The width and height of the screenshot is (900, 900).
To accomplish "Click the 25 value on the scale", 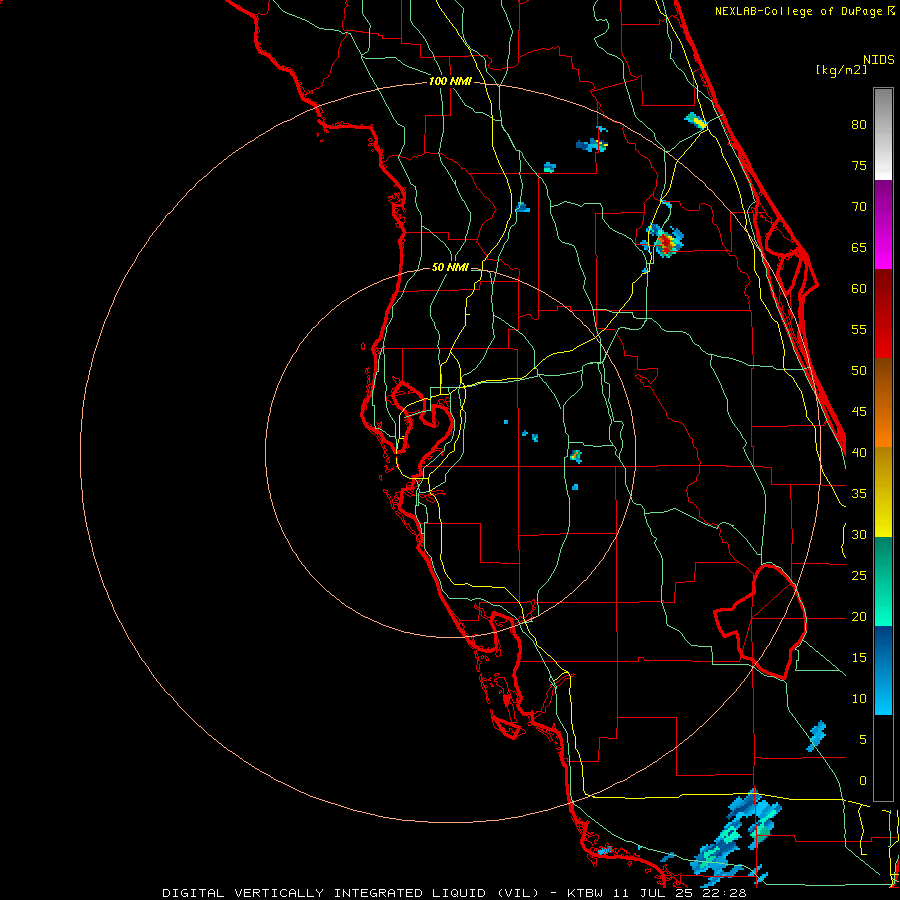I will 859,576.
